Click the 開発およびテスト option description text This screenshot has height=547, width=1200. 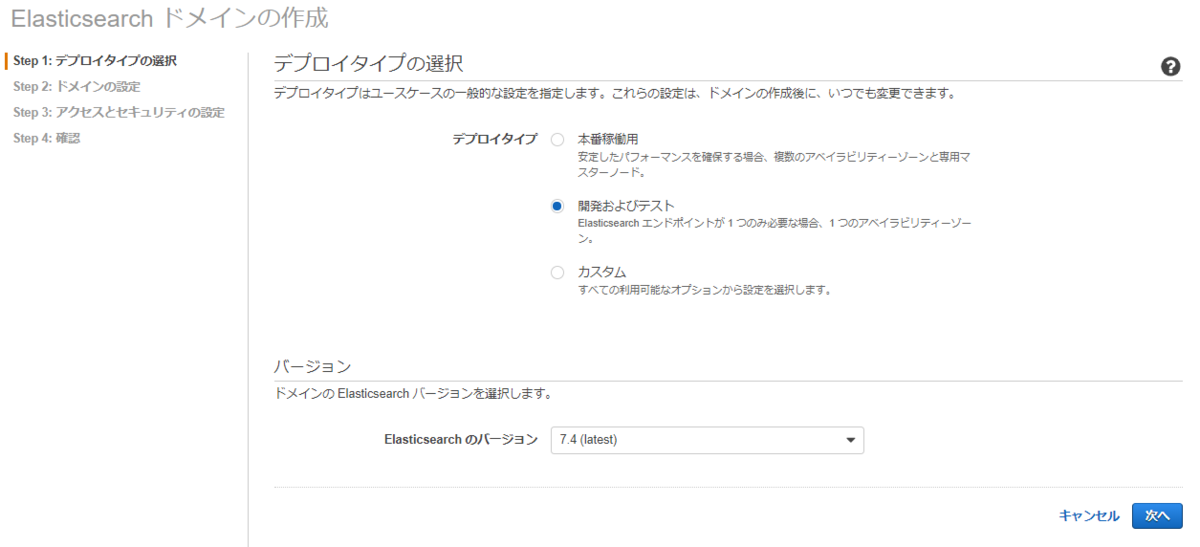(774, 232)
